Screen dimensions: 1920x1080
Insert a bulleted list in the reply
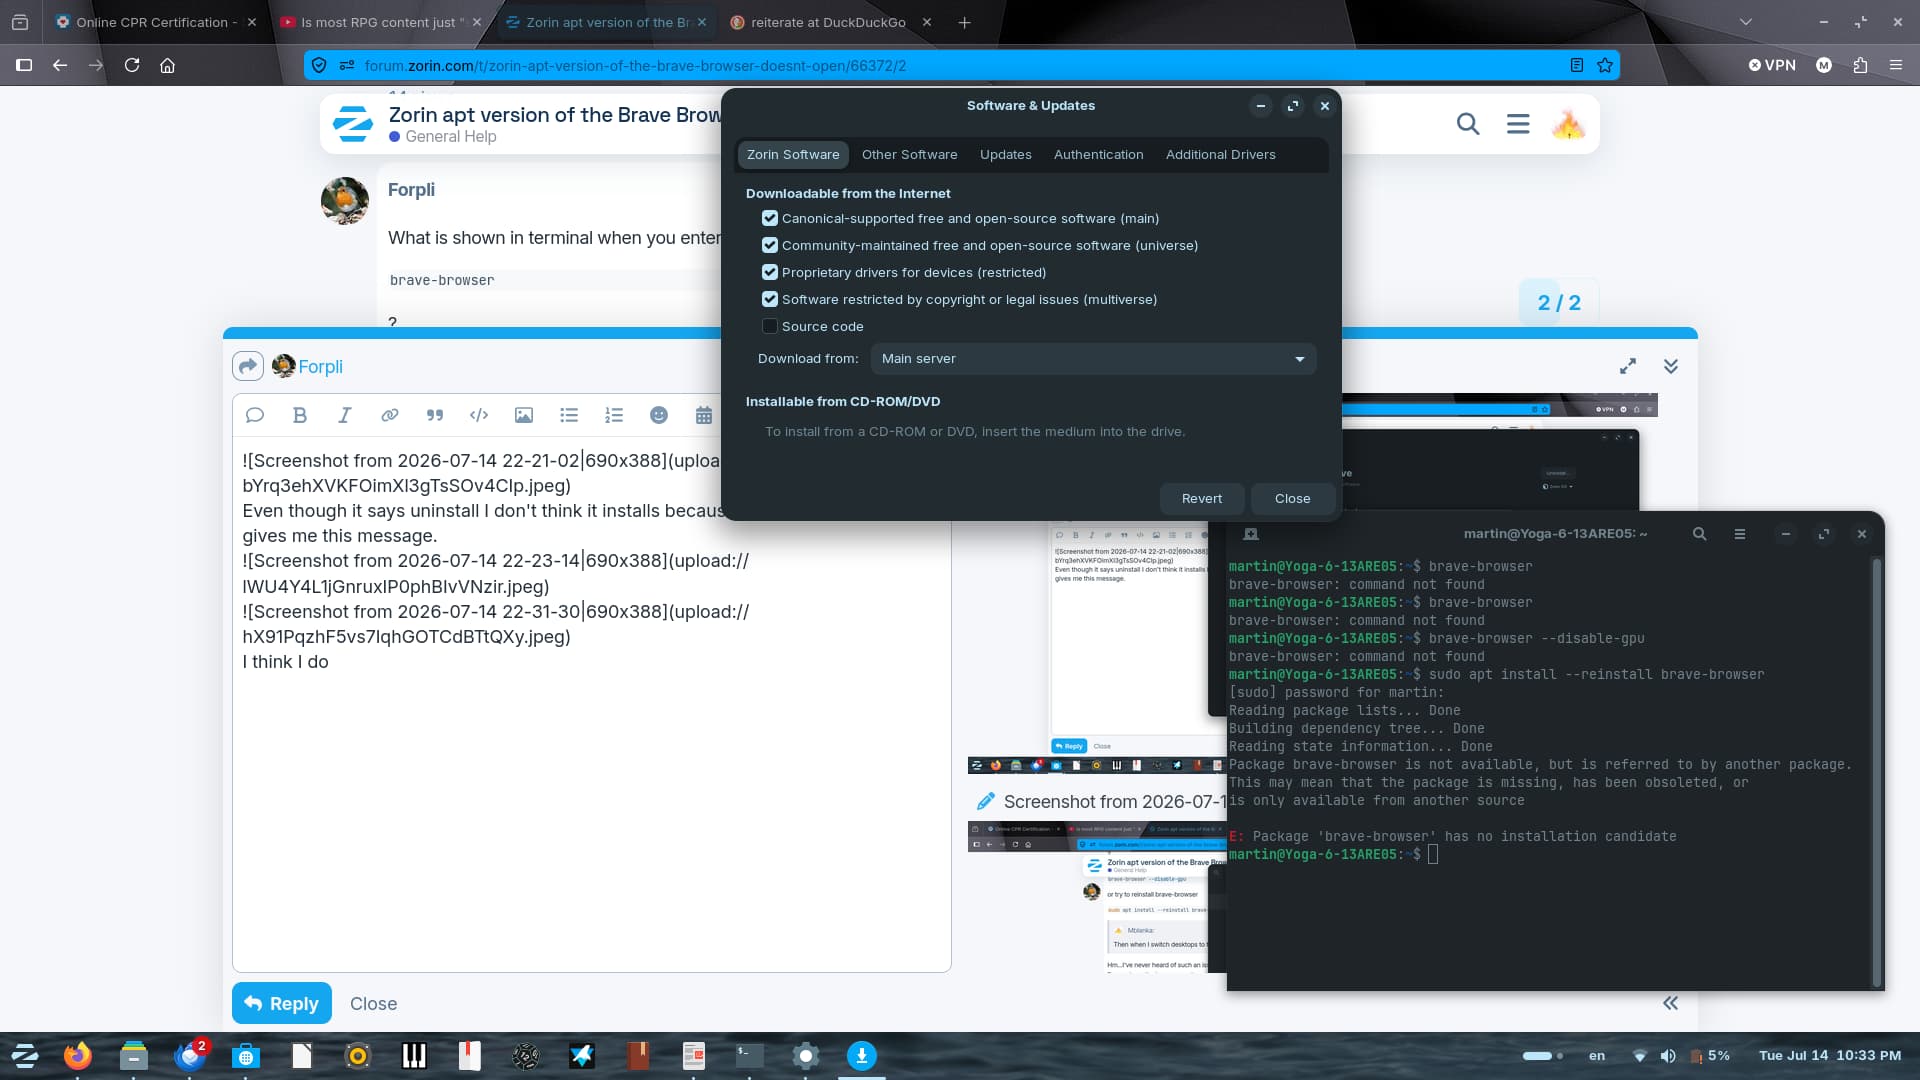(x=569, y=415)
